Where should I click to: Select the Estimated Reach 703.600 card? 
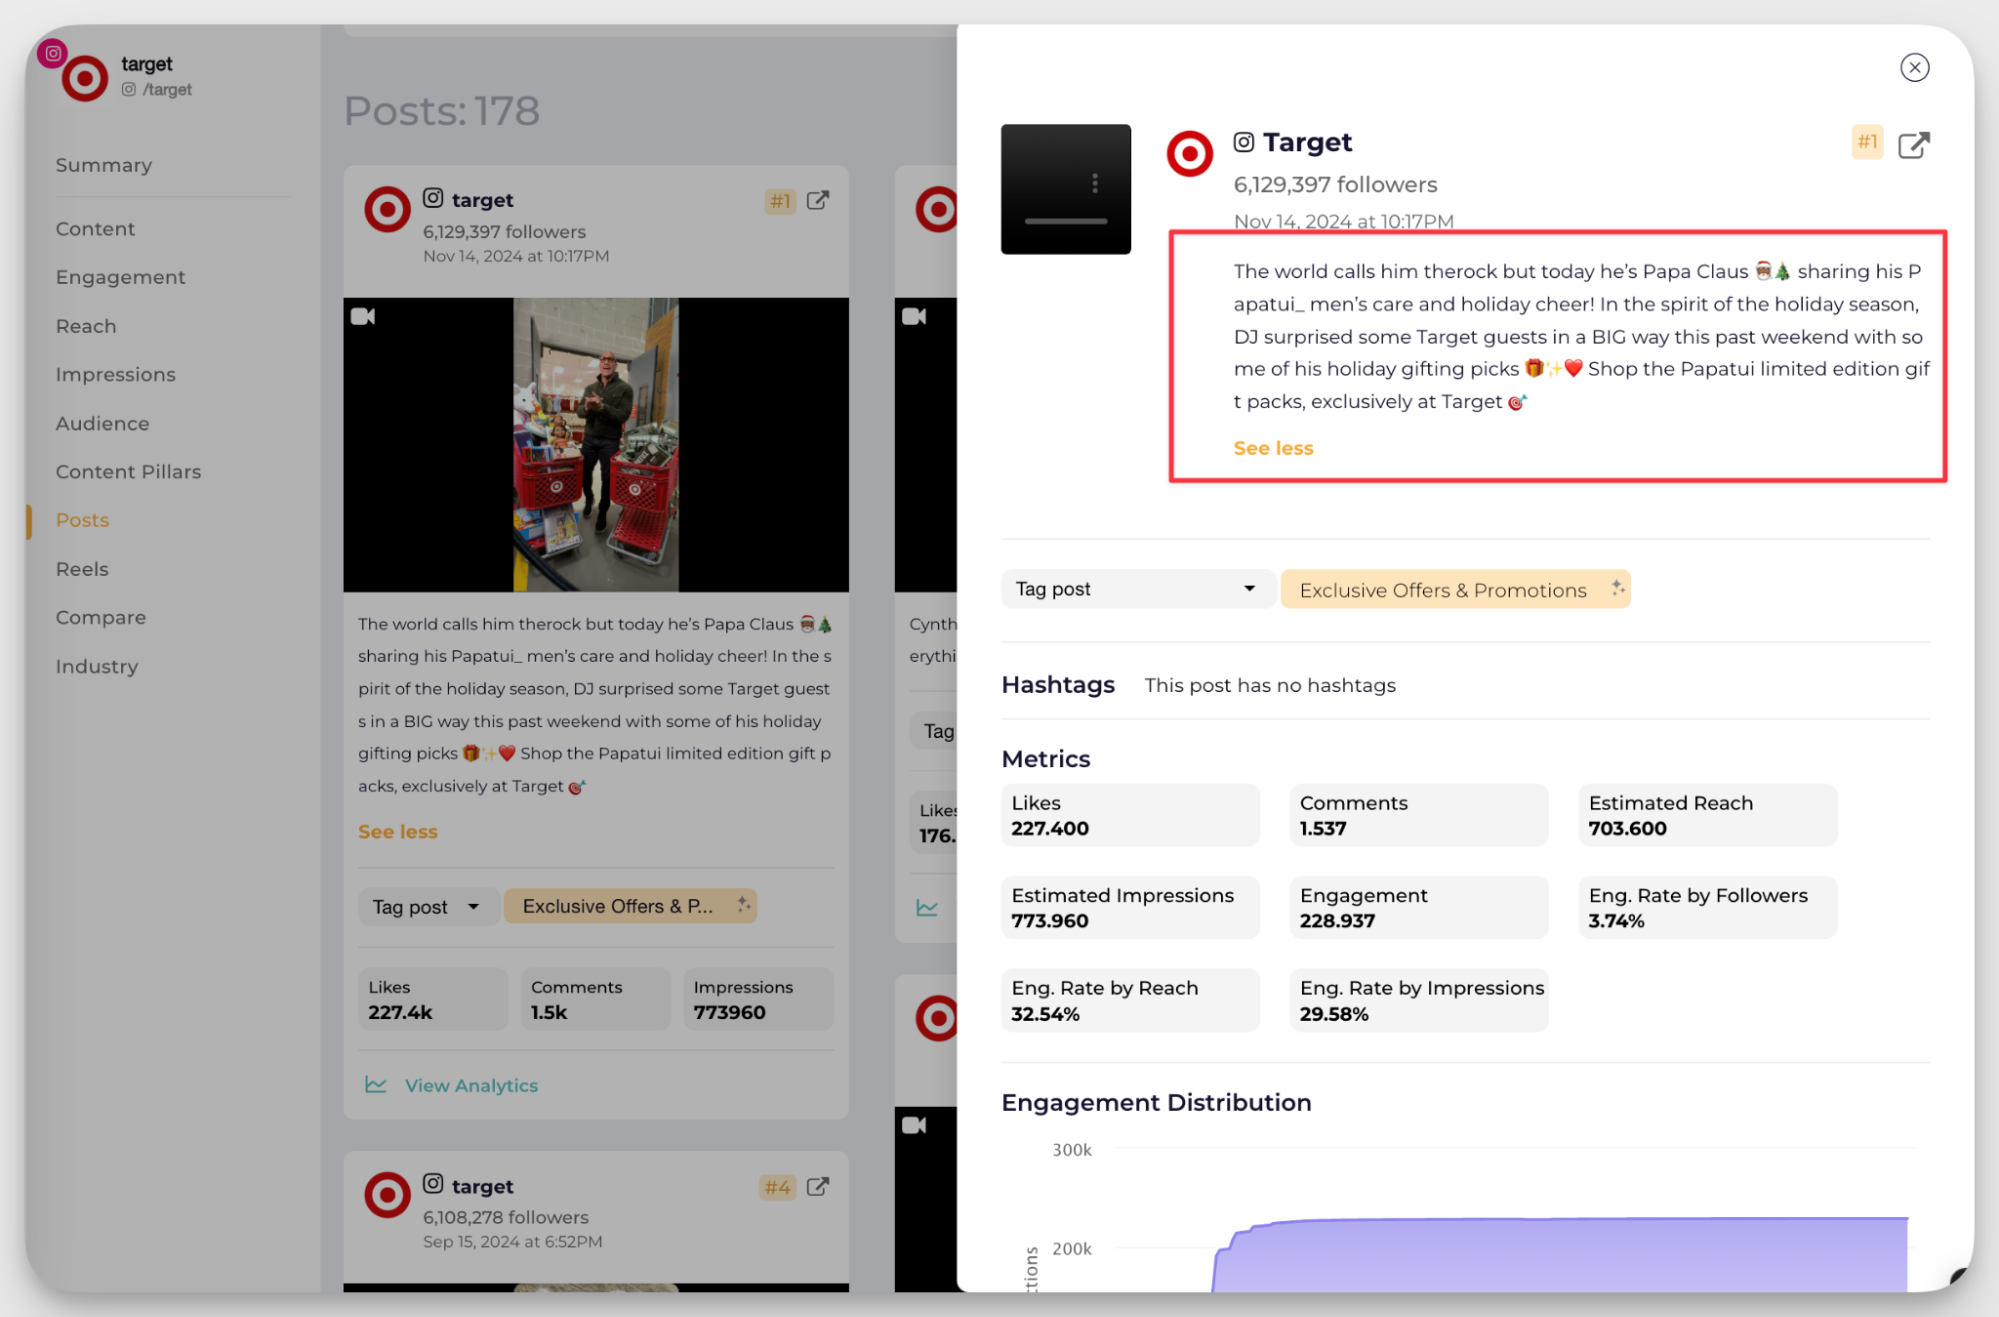pos(1707,815)
